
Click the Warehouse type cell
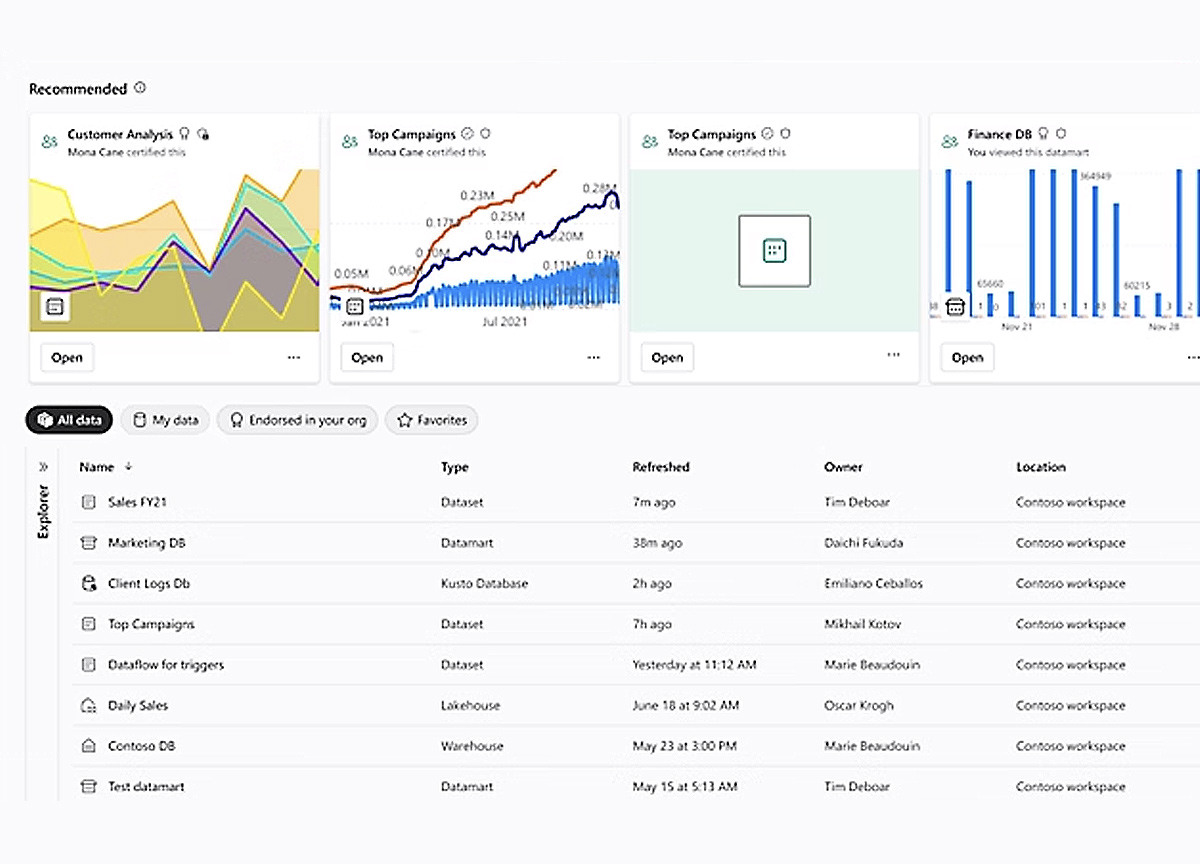click(472, 746)
